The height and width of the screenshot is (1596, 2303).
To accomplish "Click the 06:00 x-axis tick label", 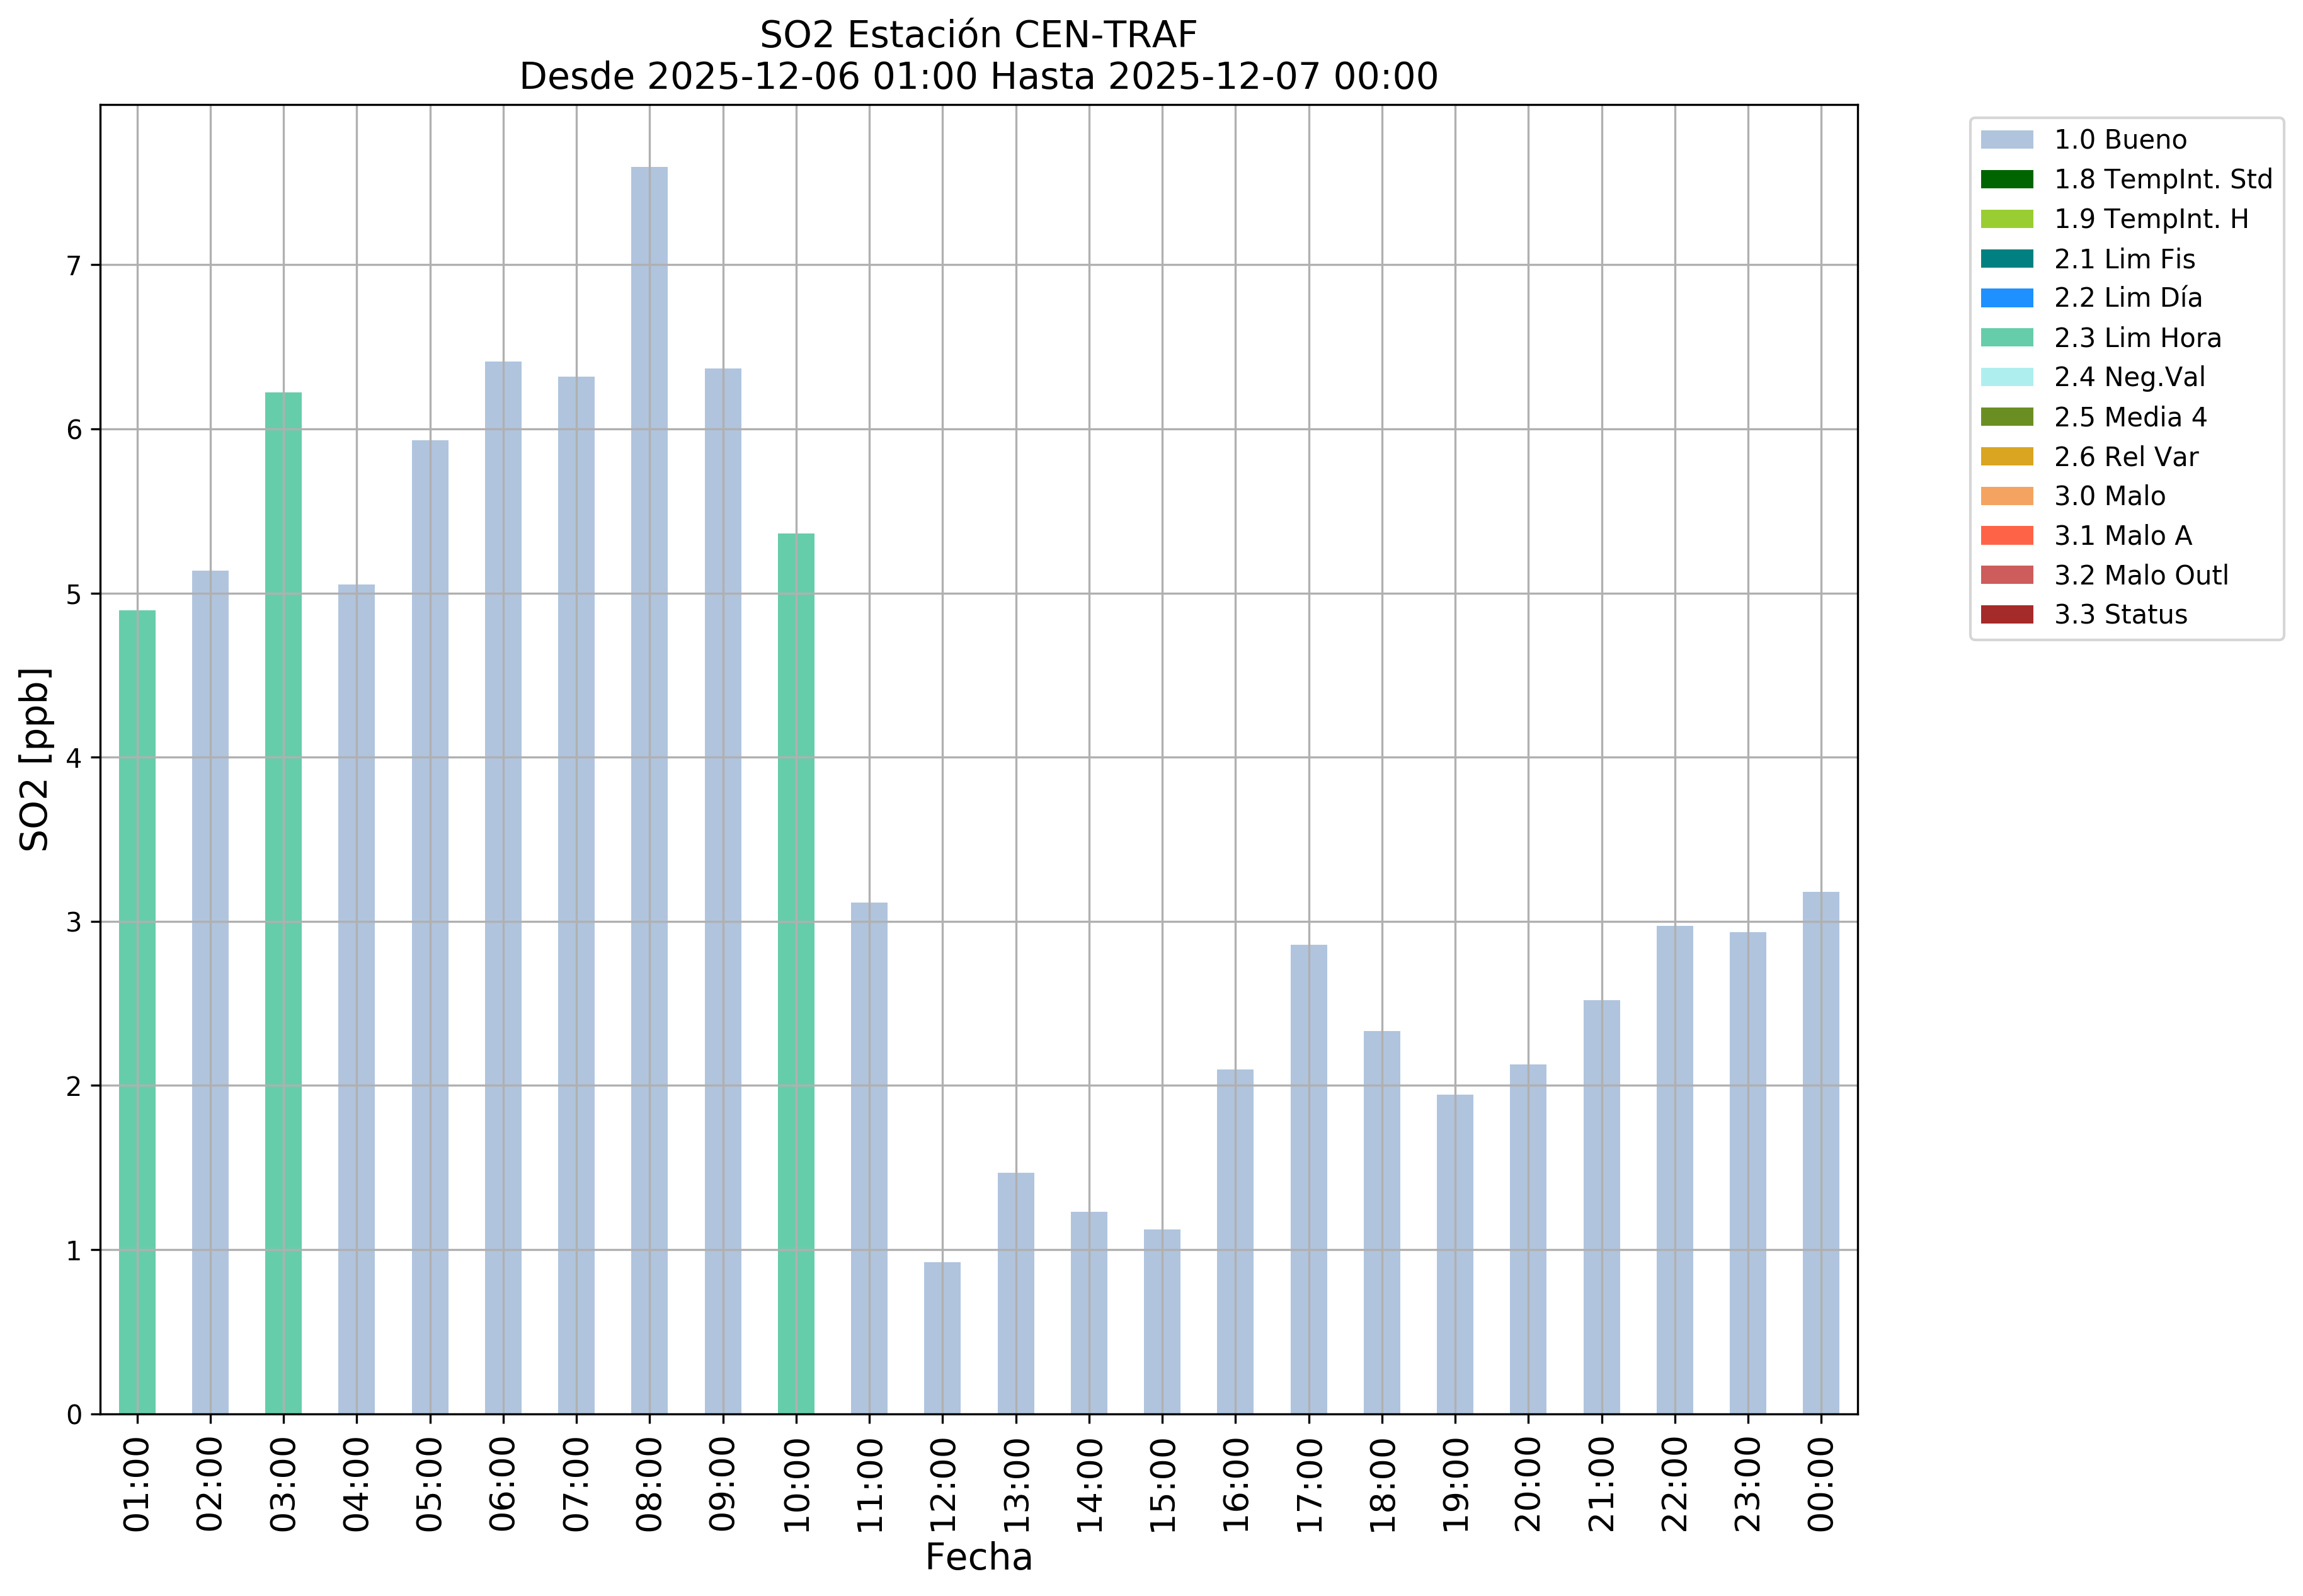I will 503,1484.
